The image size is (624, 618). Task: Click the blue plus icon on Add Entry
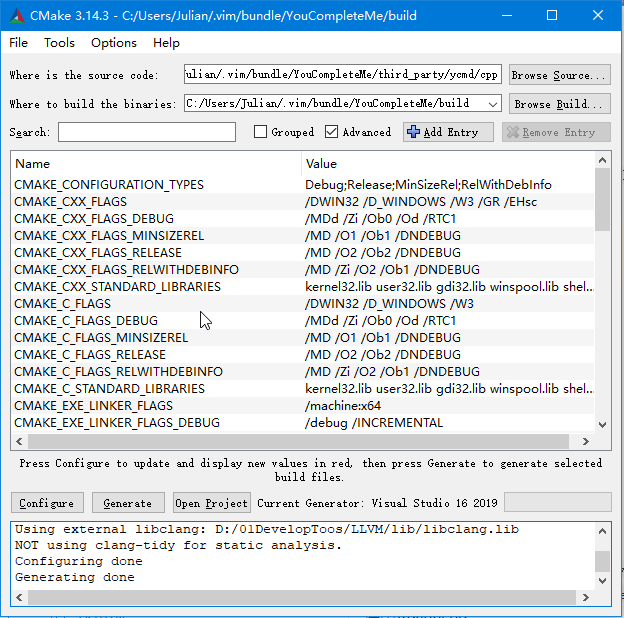tap(413, 132)
